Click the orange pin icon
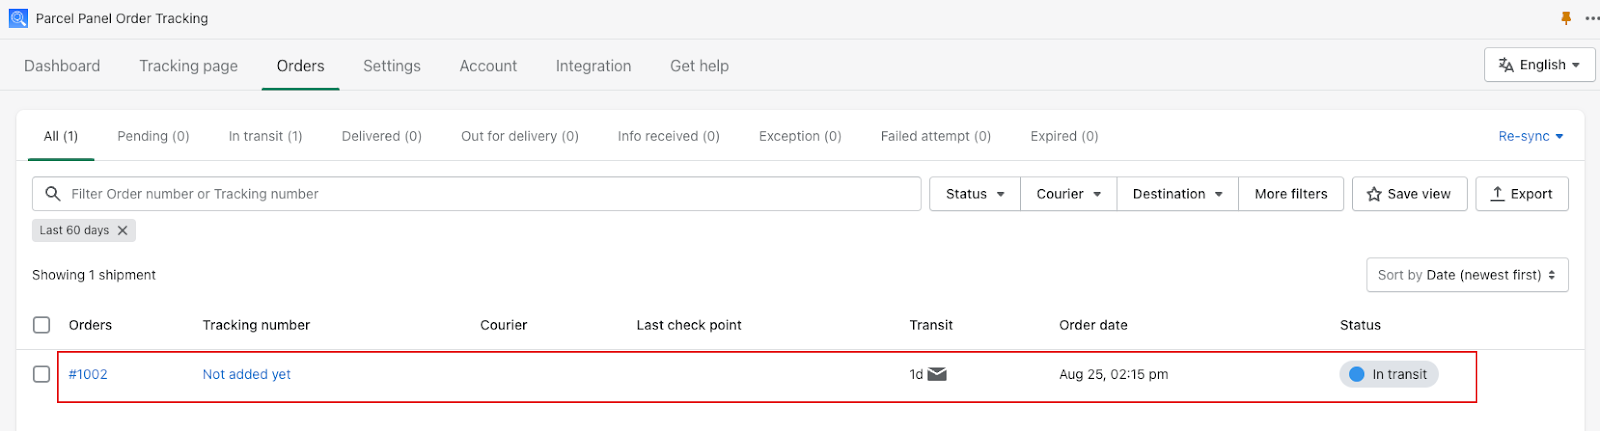Screen dimensions: 1600x431 1566,18
